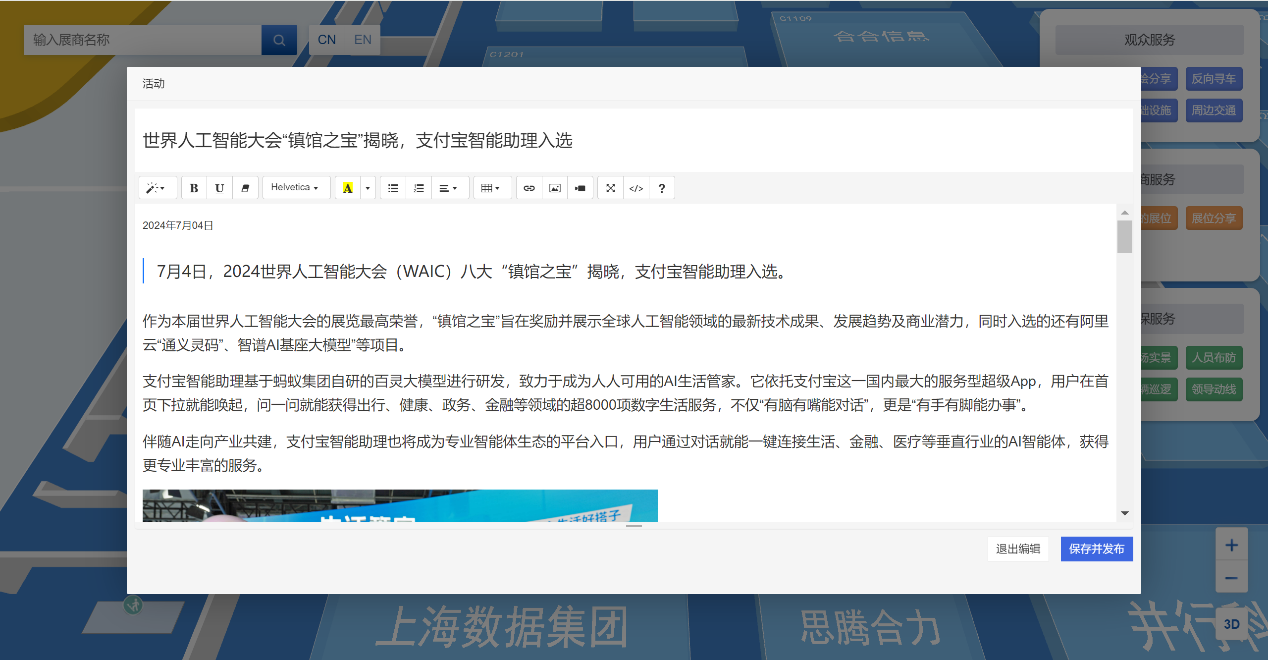This screenshot has height=660, width=1268.
Task: Click the eraser remove-format icon
Action: [245, 188]
